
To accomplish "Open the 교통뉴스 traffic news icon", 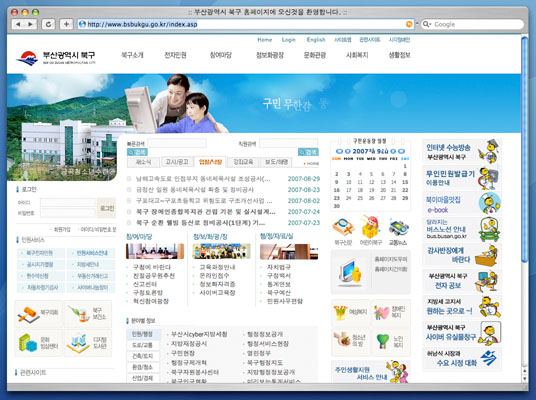I will pyautogui.click(x=398, y=228).
